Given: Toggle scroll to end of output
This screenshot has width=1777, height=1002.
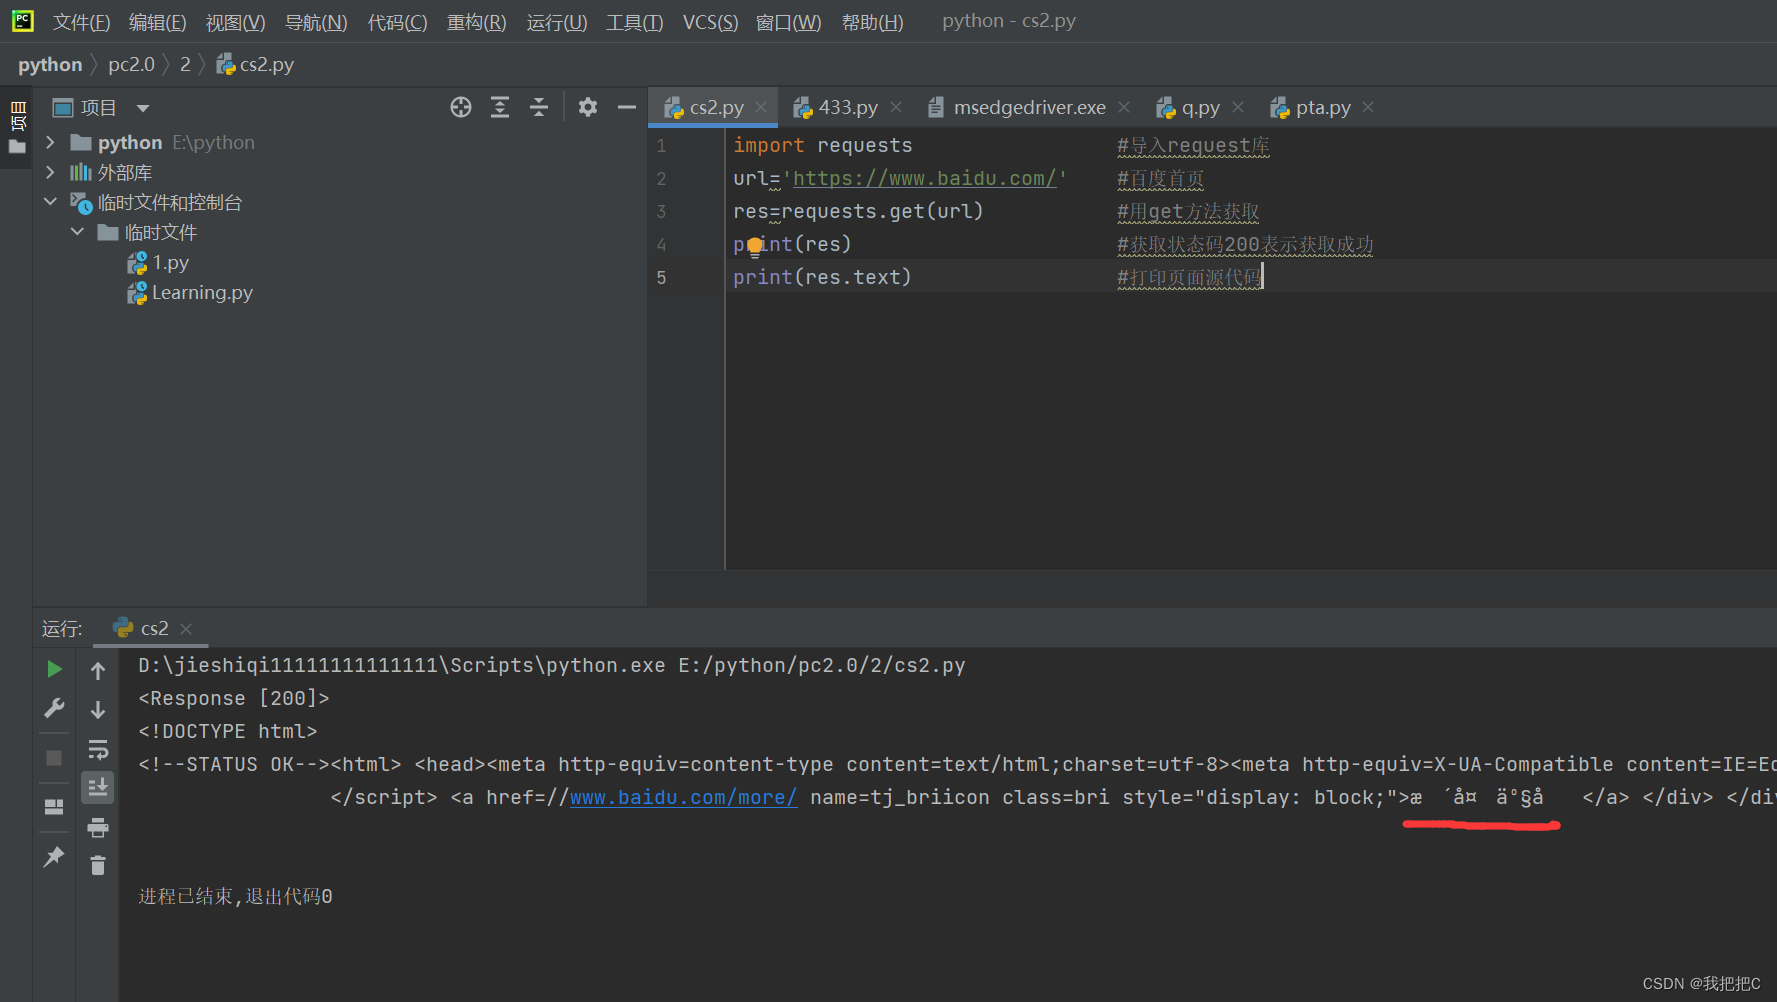Looking at the screenshot, I should [98, 788].
